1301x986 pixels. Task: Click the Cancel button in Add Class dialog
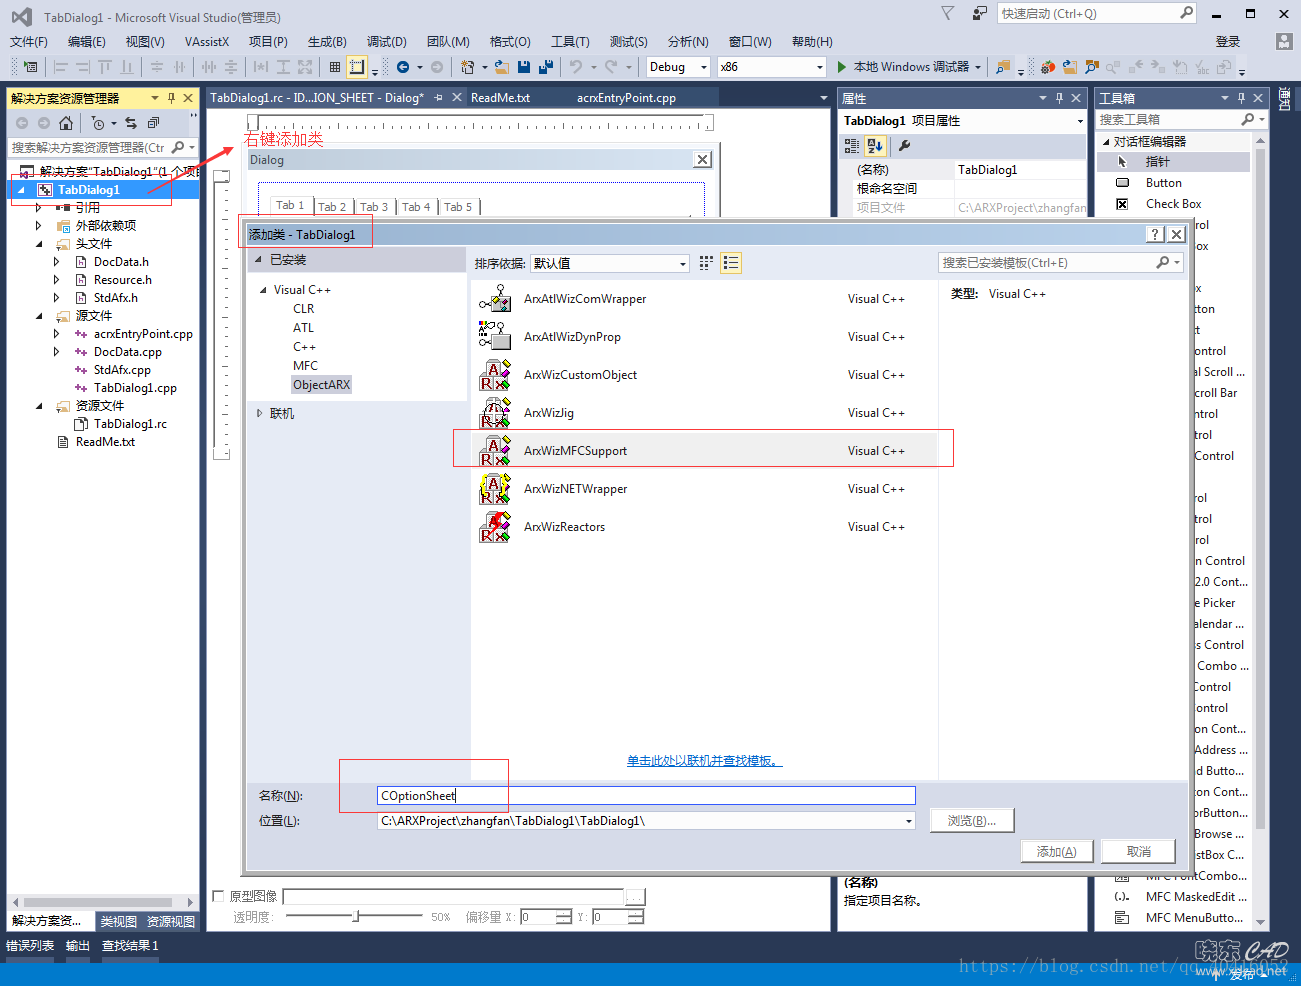pyautogui.click(x=1138, y=852)
